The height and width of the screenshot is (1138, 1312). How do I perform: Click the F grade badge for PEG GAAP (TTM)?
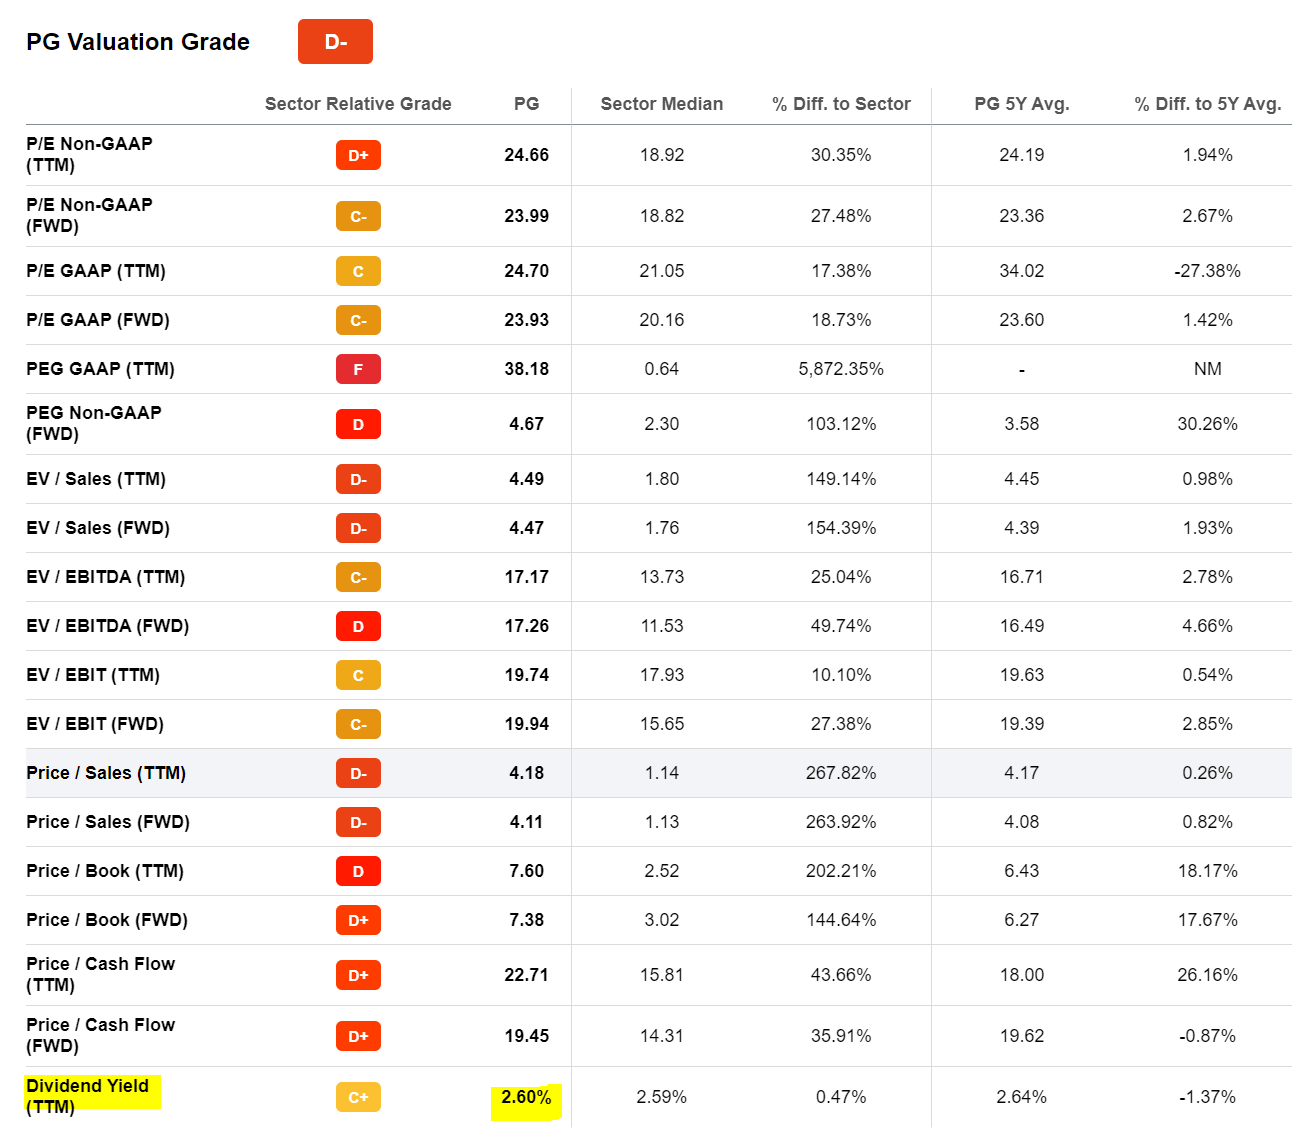click(358, 369)
